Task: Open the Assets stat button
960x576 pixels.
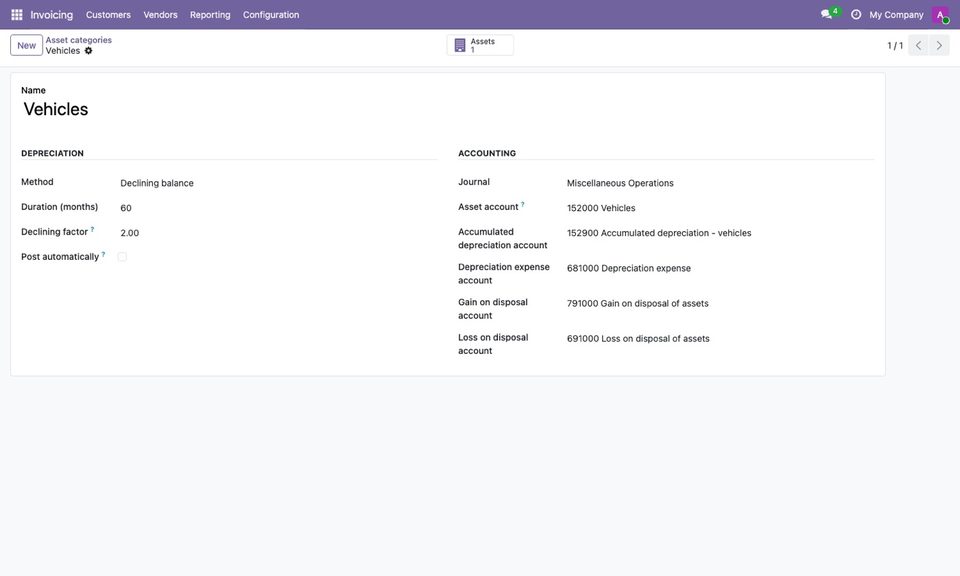Action: 480,45
